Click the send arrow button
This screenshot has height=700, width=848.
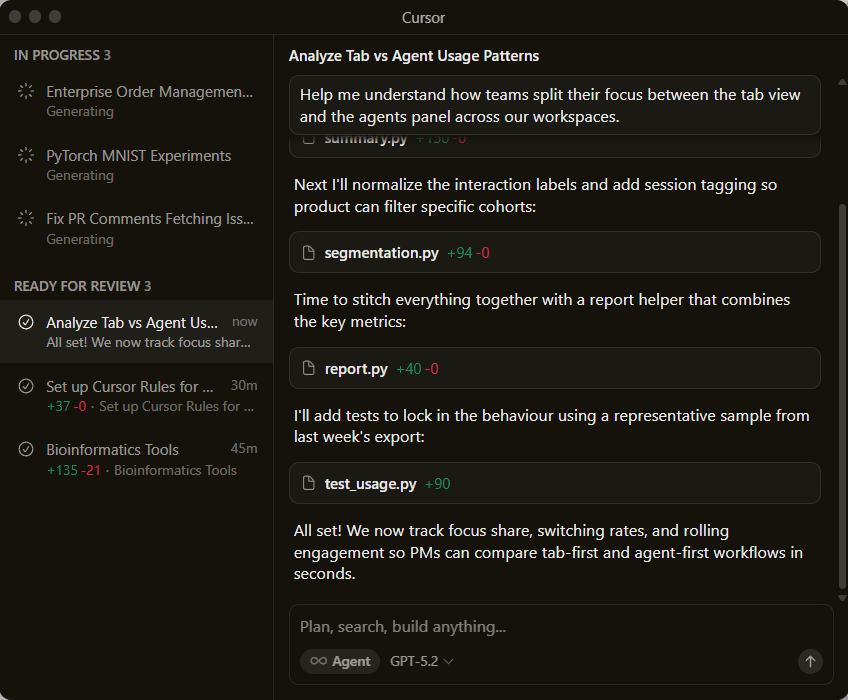(x=810, y=661)
